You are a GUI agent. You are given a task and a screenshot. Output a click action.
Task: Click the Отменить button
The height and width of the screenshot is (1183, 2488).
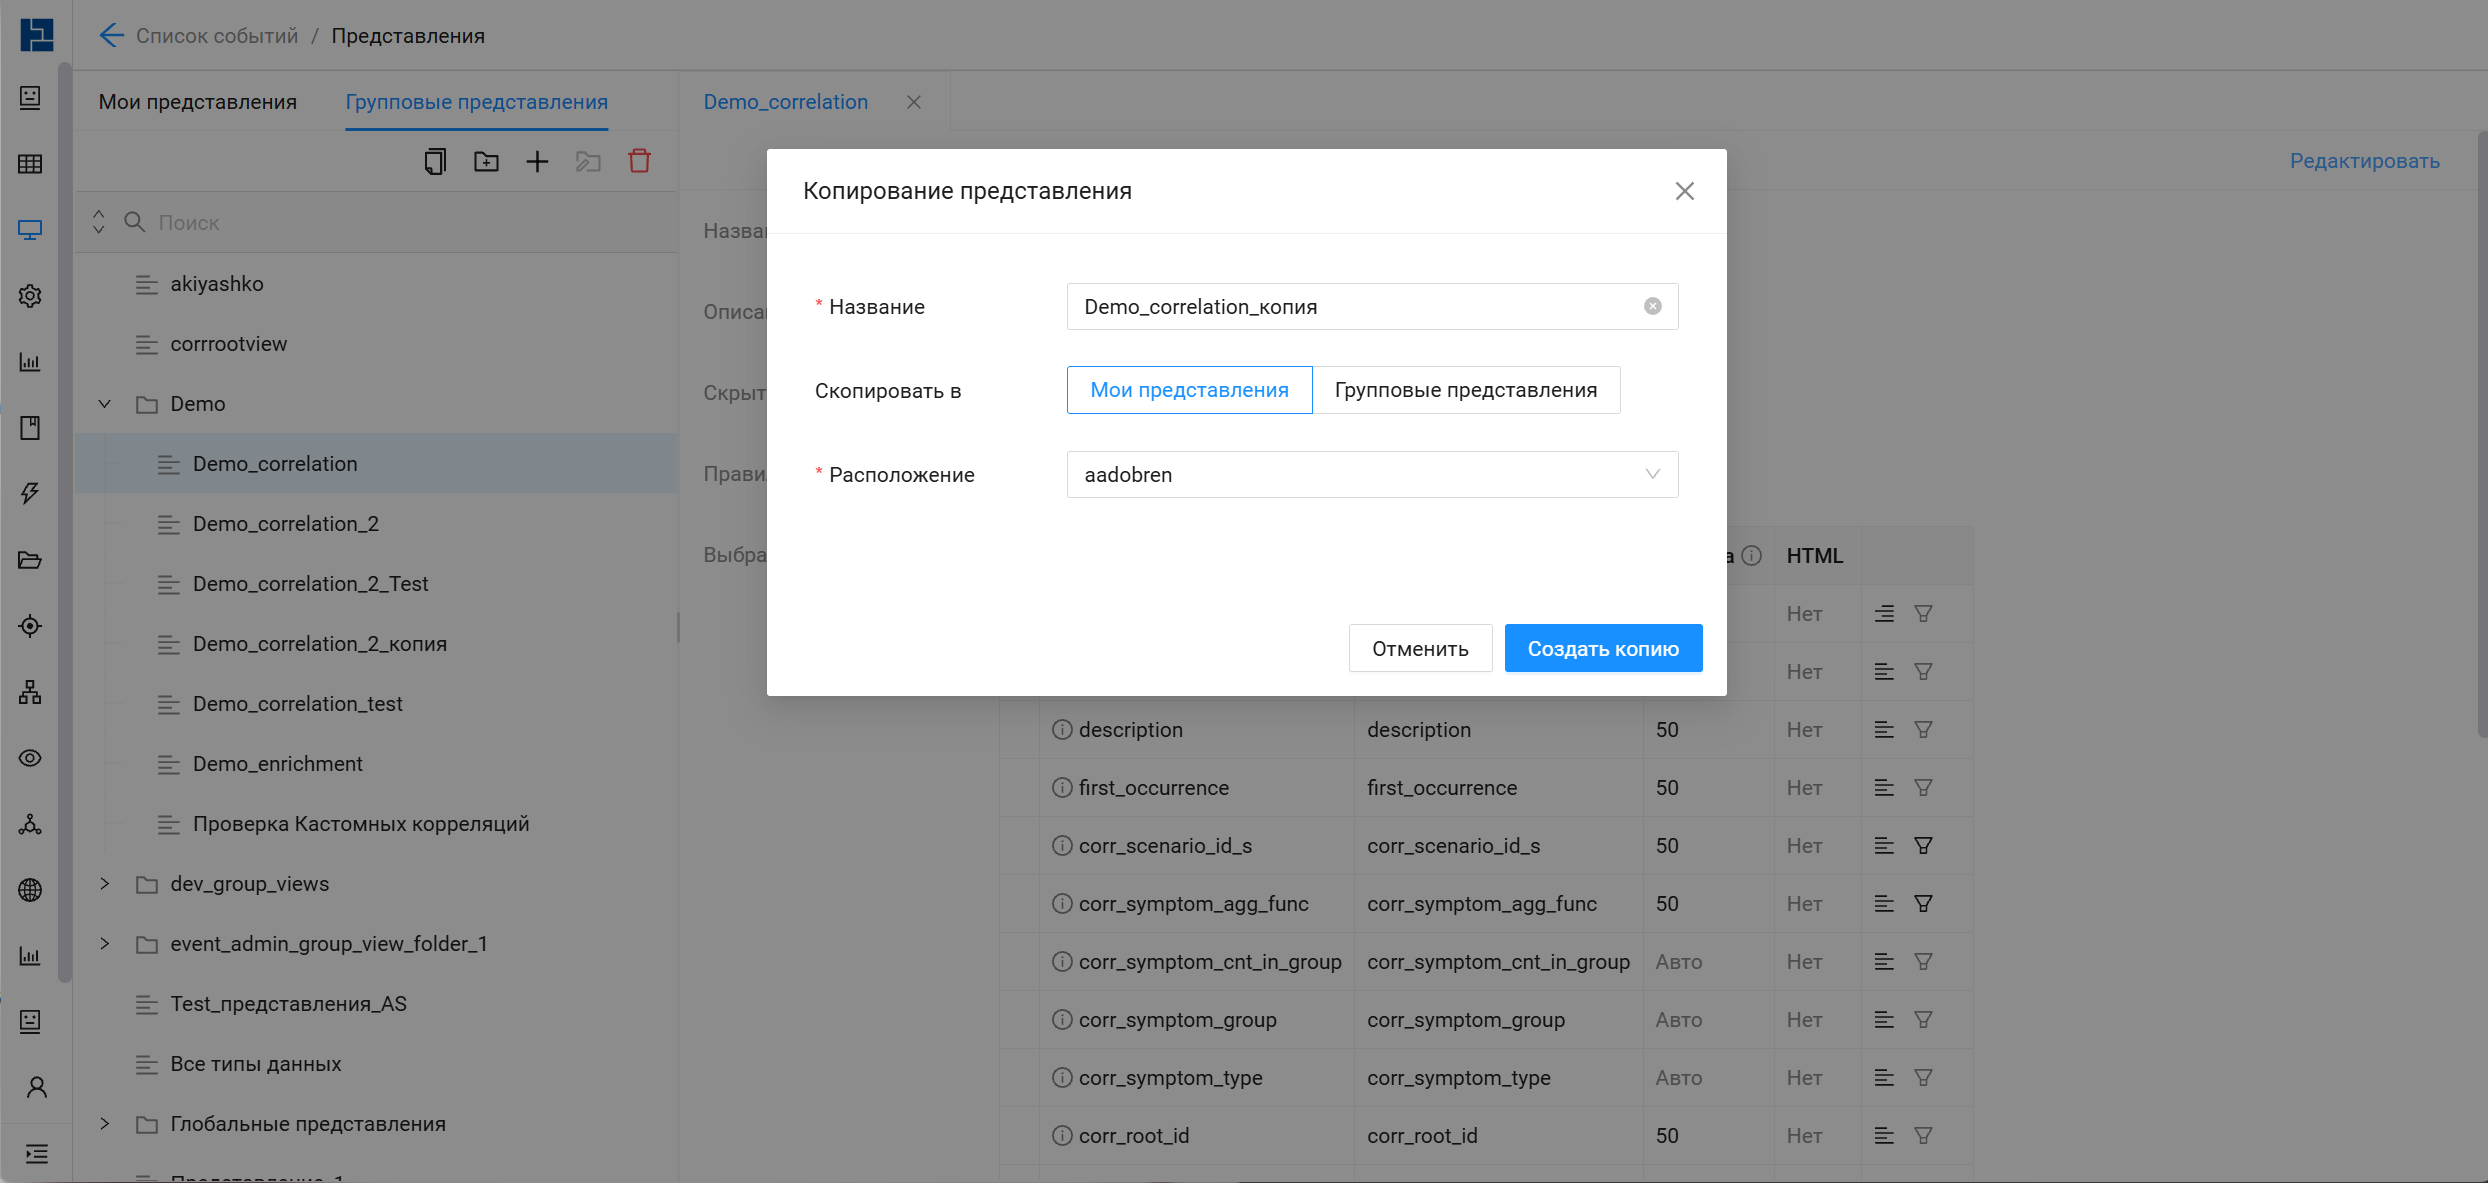click(x=1420, y=649)
